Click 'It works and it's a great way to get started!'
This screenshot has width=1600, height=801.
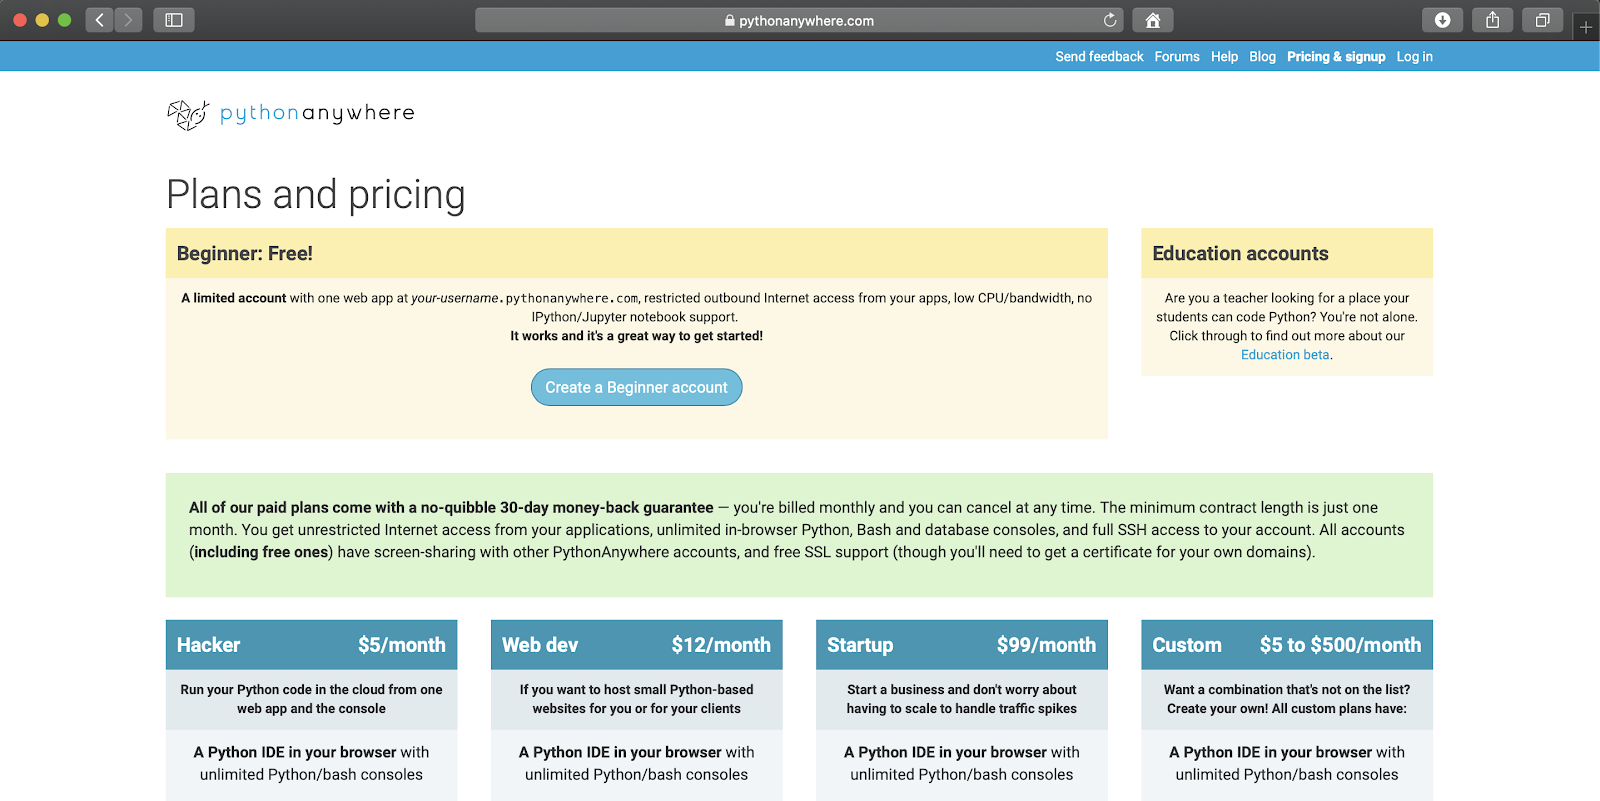click(x=636, y=336)
